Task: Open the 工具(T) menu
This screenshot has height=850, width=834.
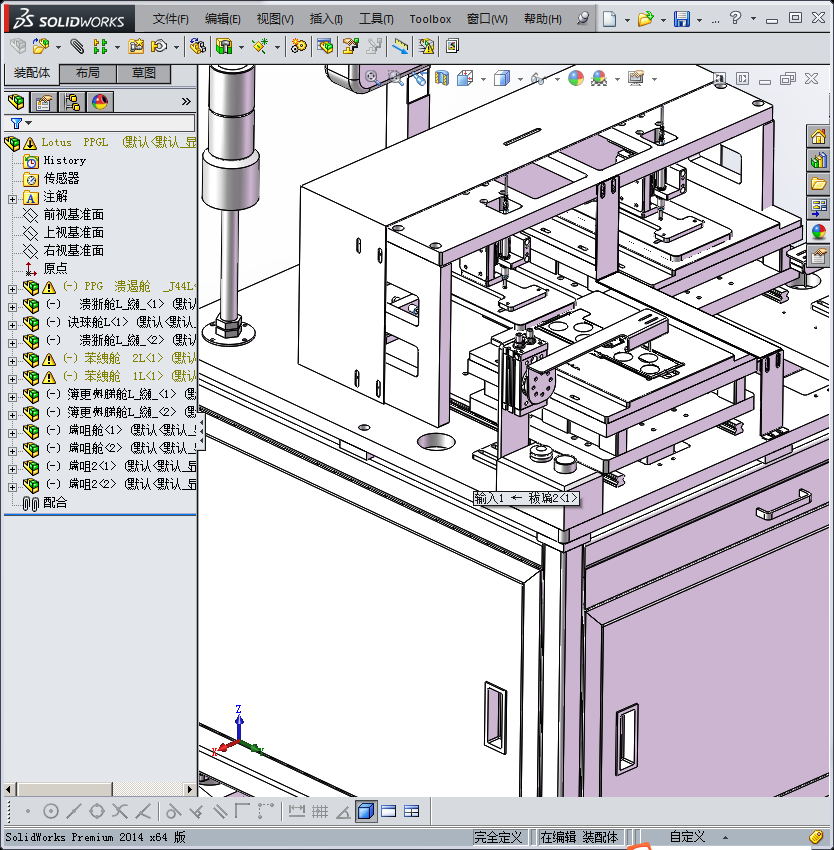Action: [x=376, y=19]
